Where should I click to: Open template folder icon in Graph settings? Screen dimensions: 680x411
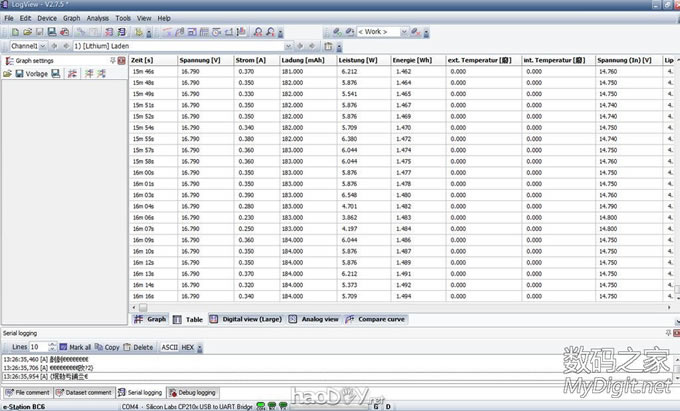(7, 74)
